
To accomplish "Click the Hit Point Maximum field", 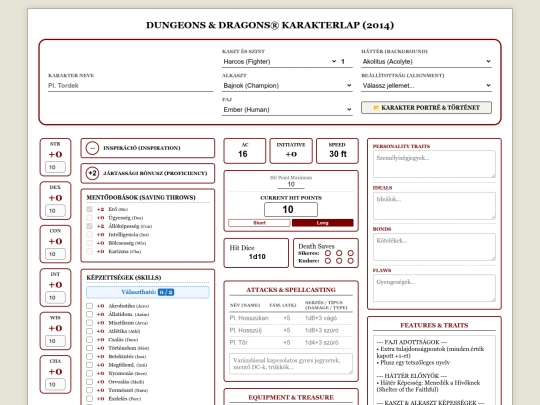I will pyautogui.click(x=291, y=184).
